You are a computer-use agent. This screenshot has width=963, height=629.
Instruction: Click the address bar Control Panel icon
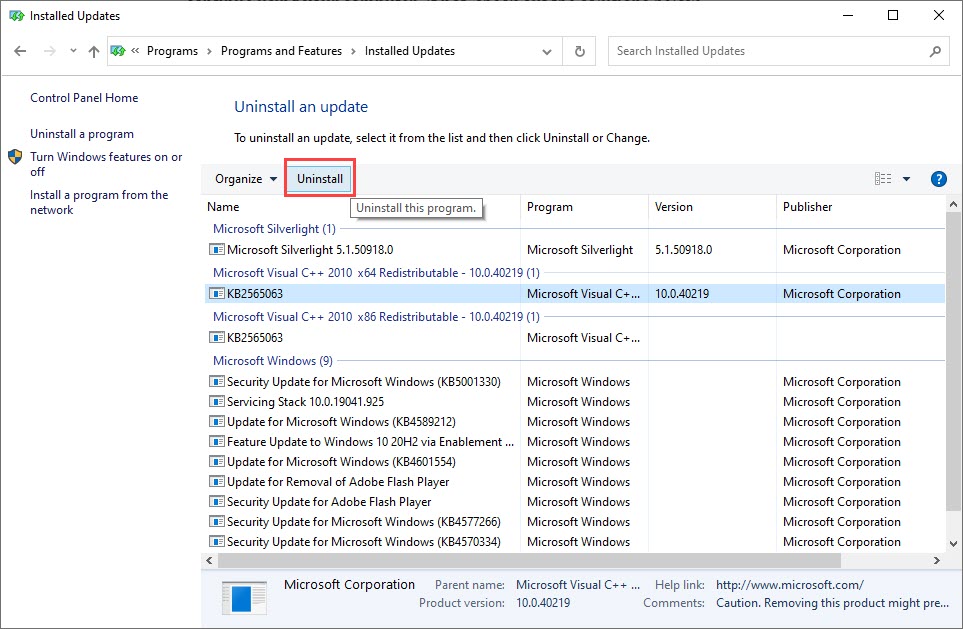(x=118, y=51)
